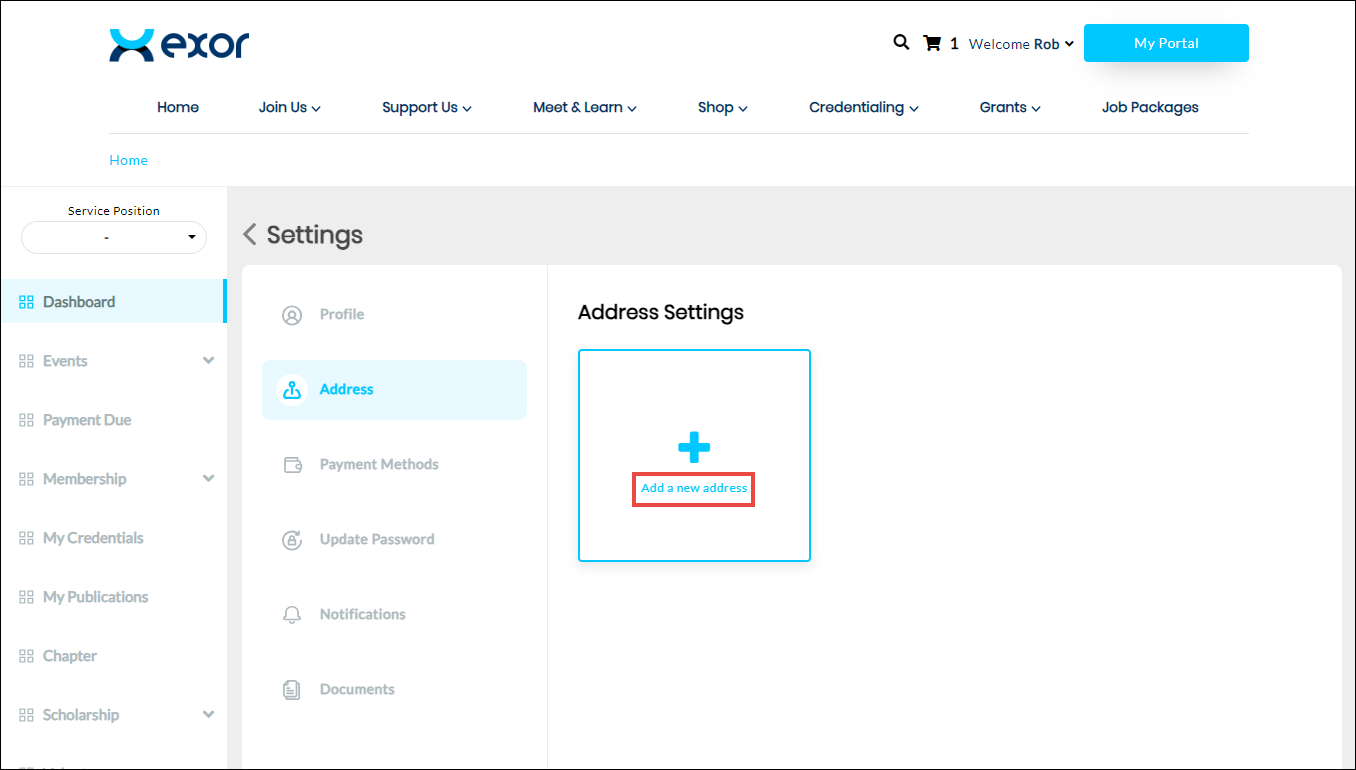Click the exor logo
The height and width of the screenshot is (770, 1356).
click(179, 45)
